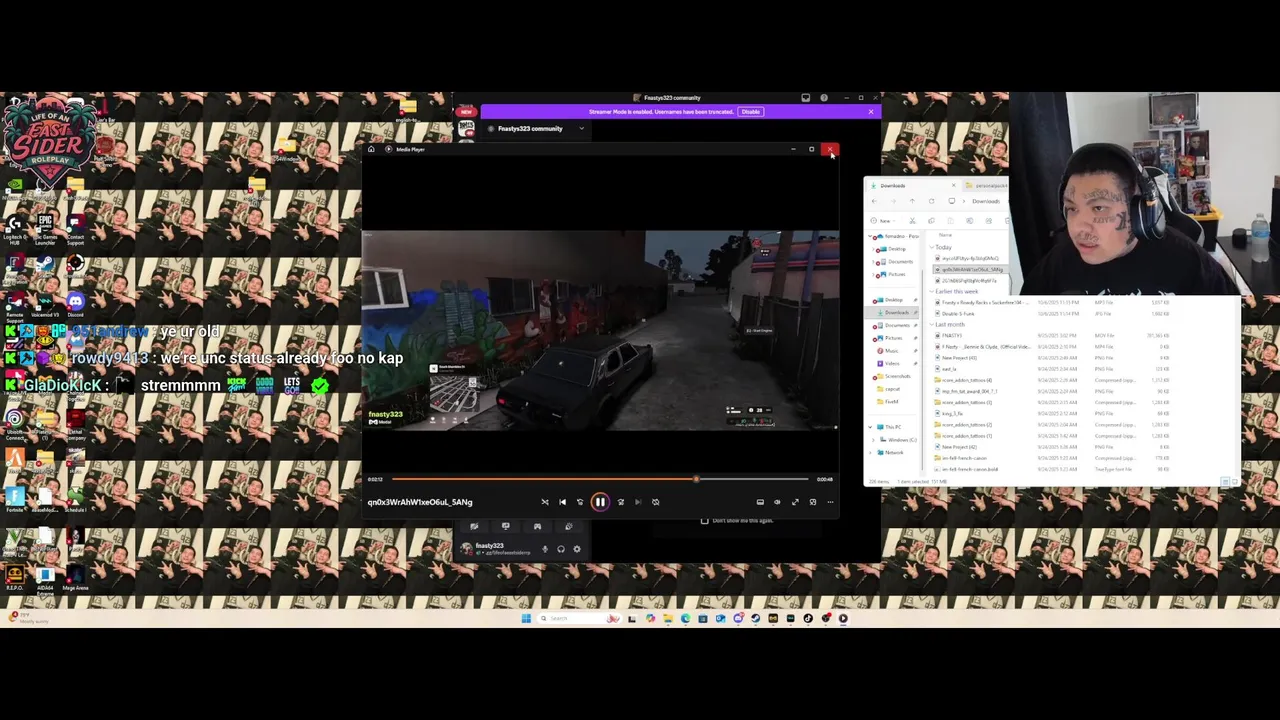The height and width of the screenshot is (720, 1280).
Task: Open the Discord help icon in title bar
Action: (x=824, y=98)
